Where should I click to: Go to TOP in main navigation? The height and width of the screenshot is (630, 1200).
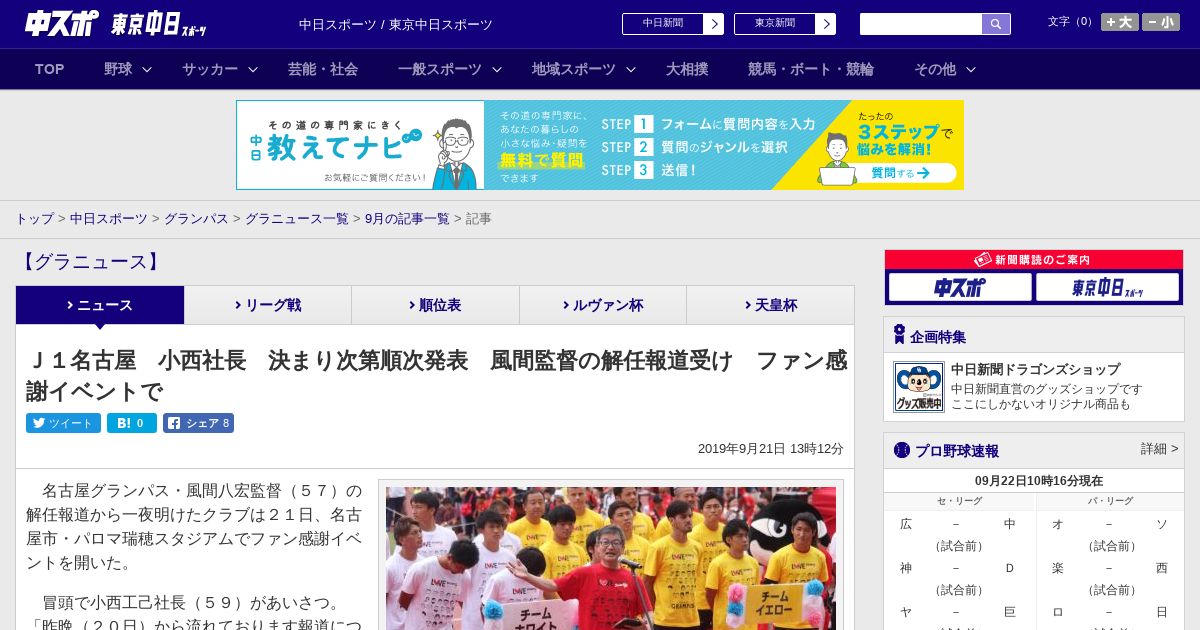[x=49, y=69]
